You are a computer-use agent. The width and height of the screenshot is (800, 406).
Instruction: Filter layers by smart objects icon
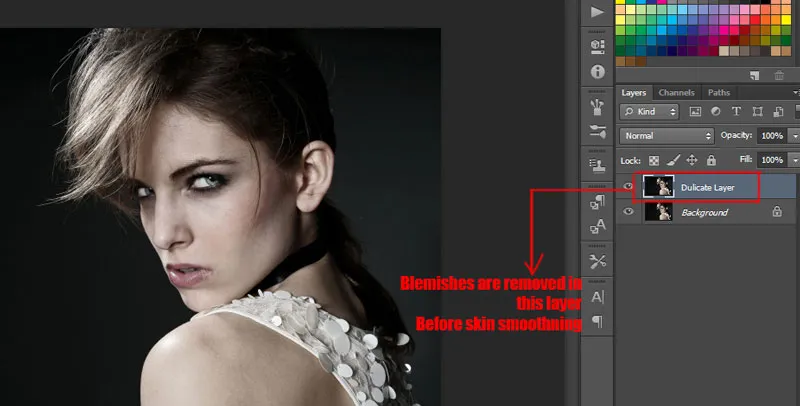(x=779, y=111)
